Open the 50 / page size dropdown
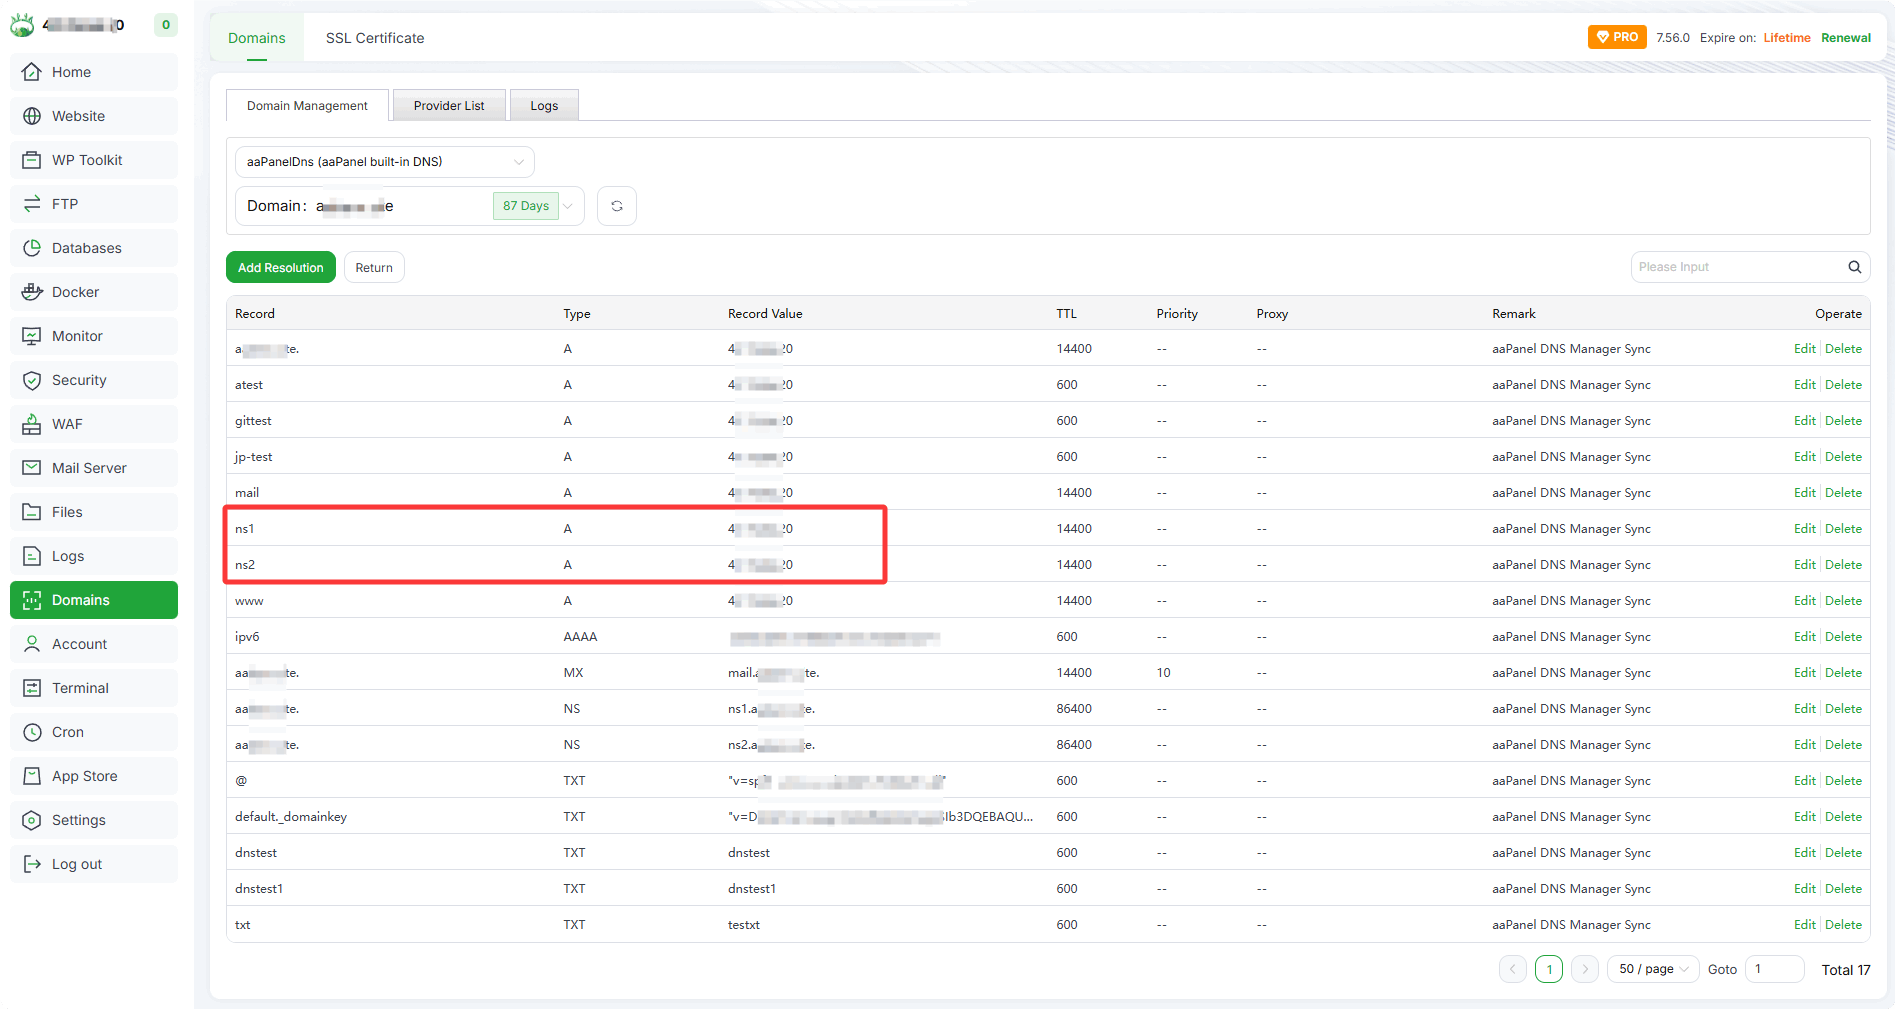Image resolution: width=1895 pixels, height=1009 pixels. click(x=1652, y=969)
